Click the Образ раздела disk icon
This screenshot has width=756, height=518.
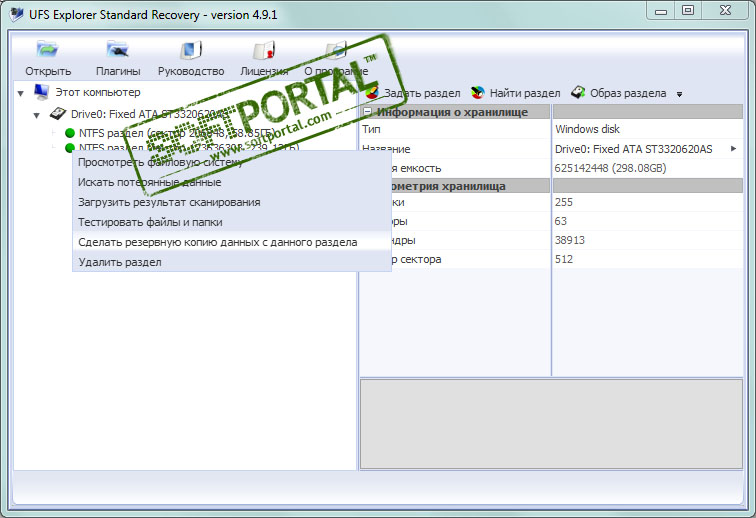(578, 92)
